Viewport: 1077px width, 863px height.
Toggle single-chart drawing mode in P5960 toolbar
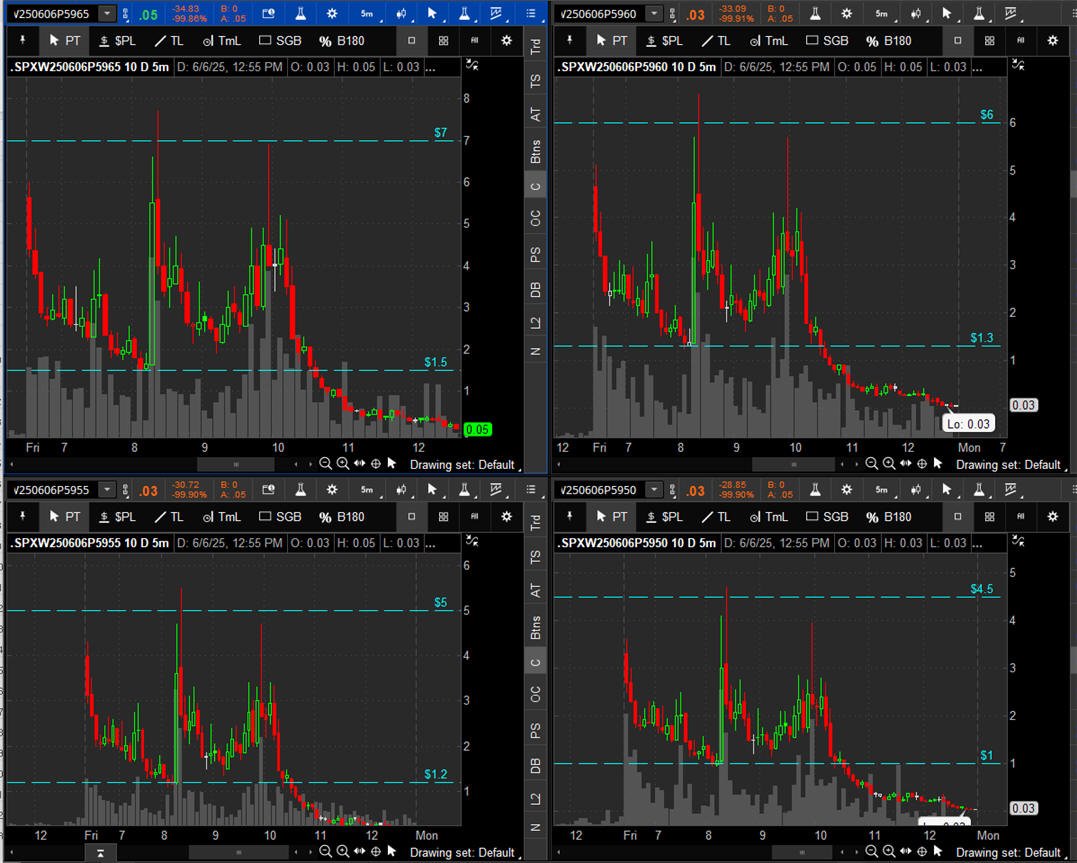957,41
